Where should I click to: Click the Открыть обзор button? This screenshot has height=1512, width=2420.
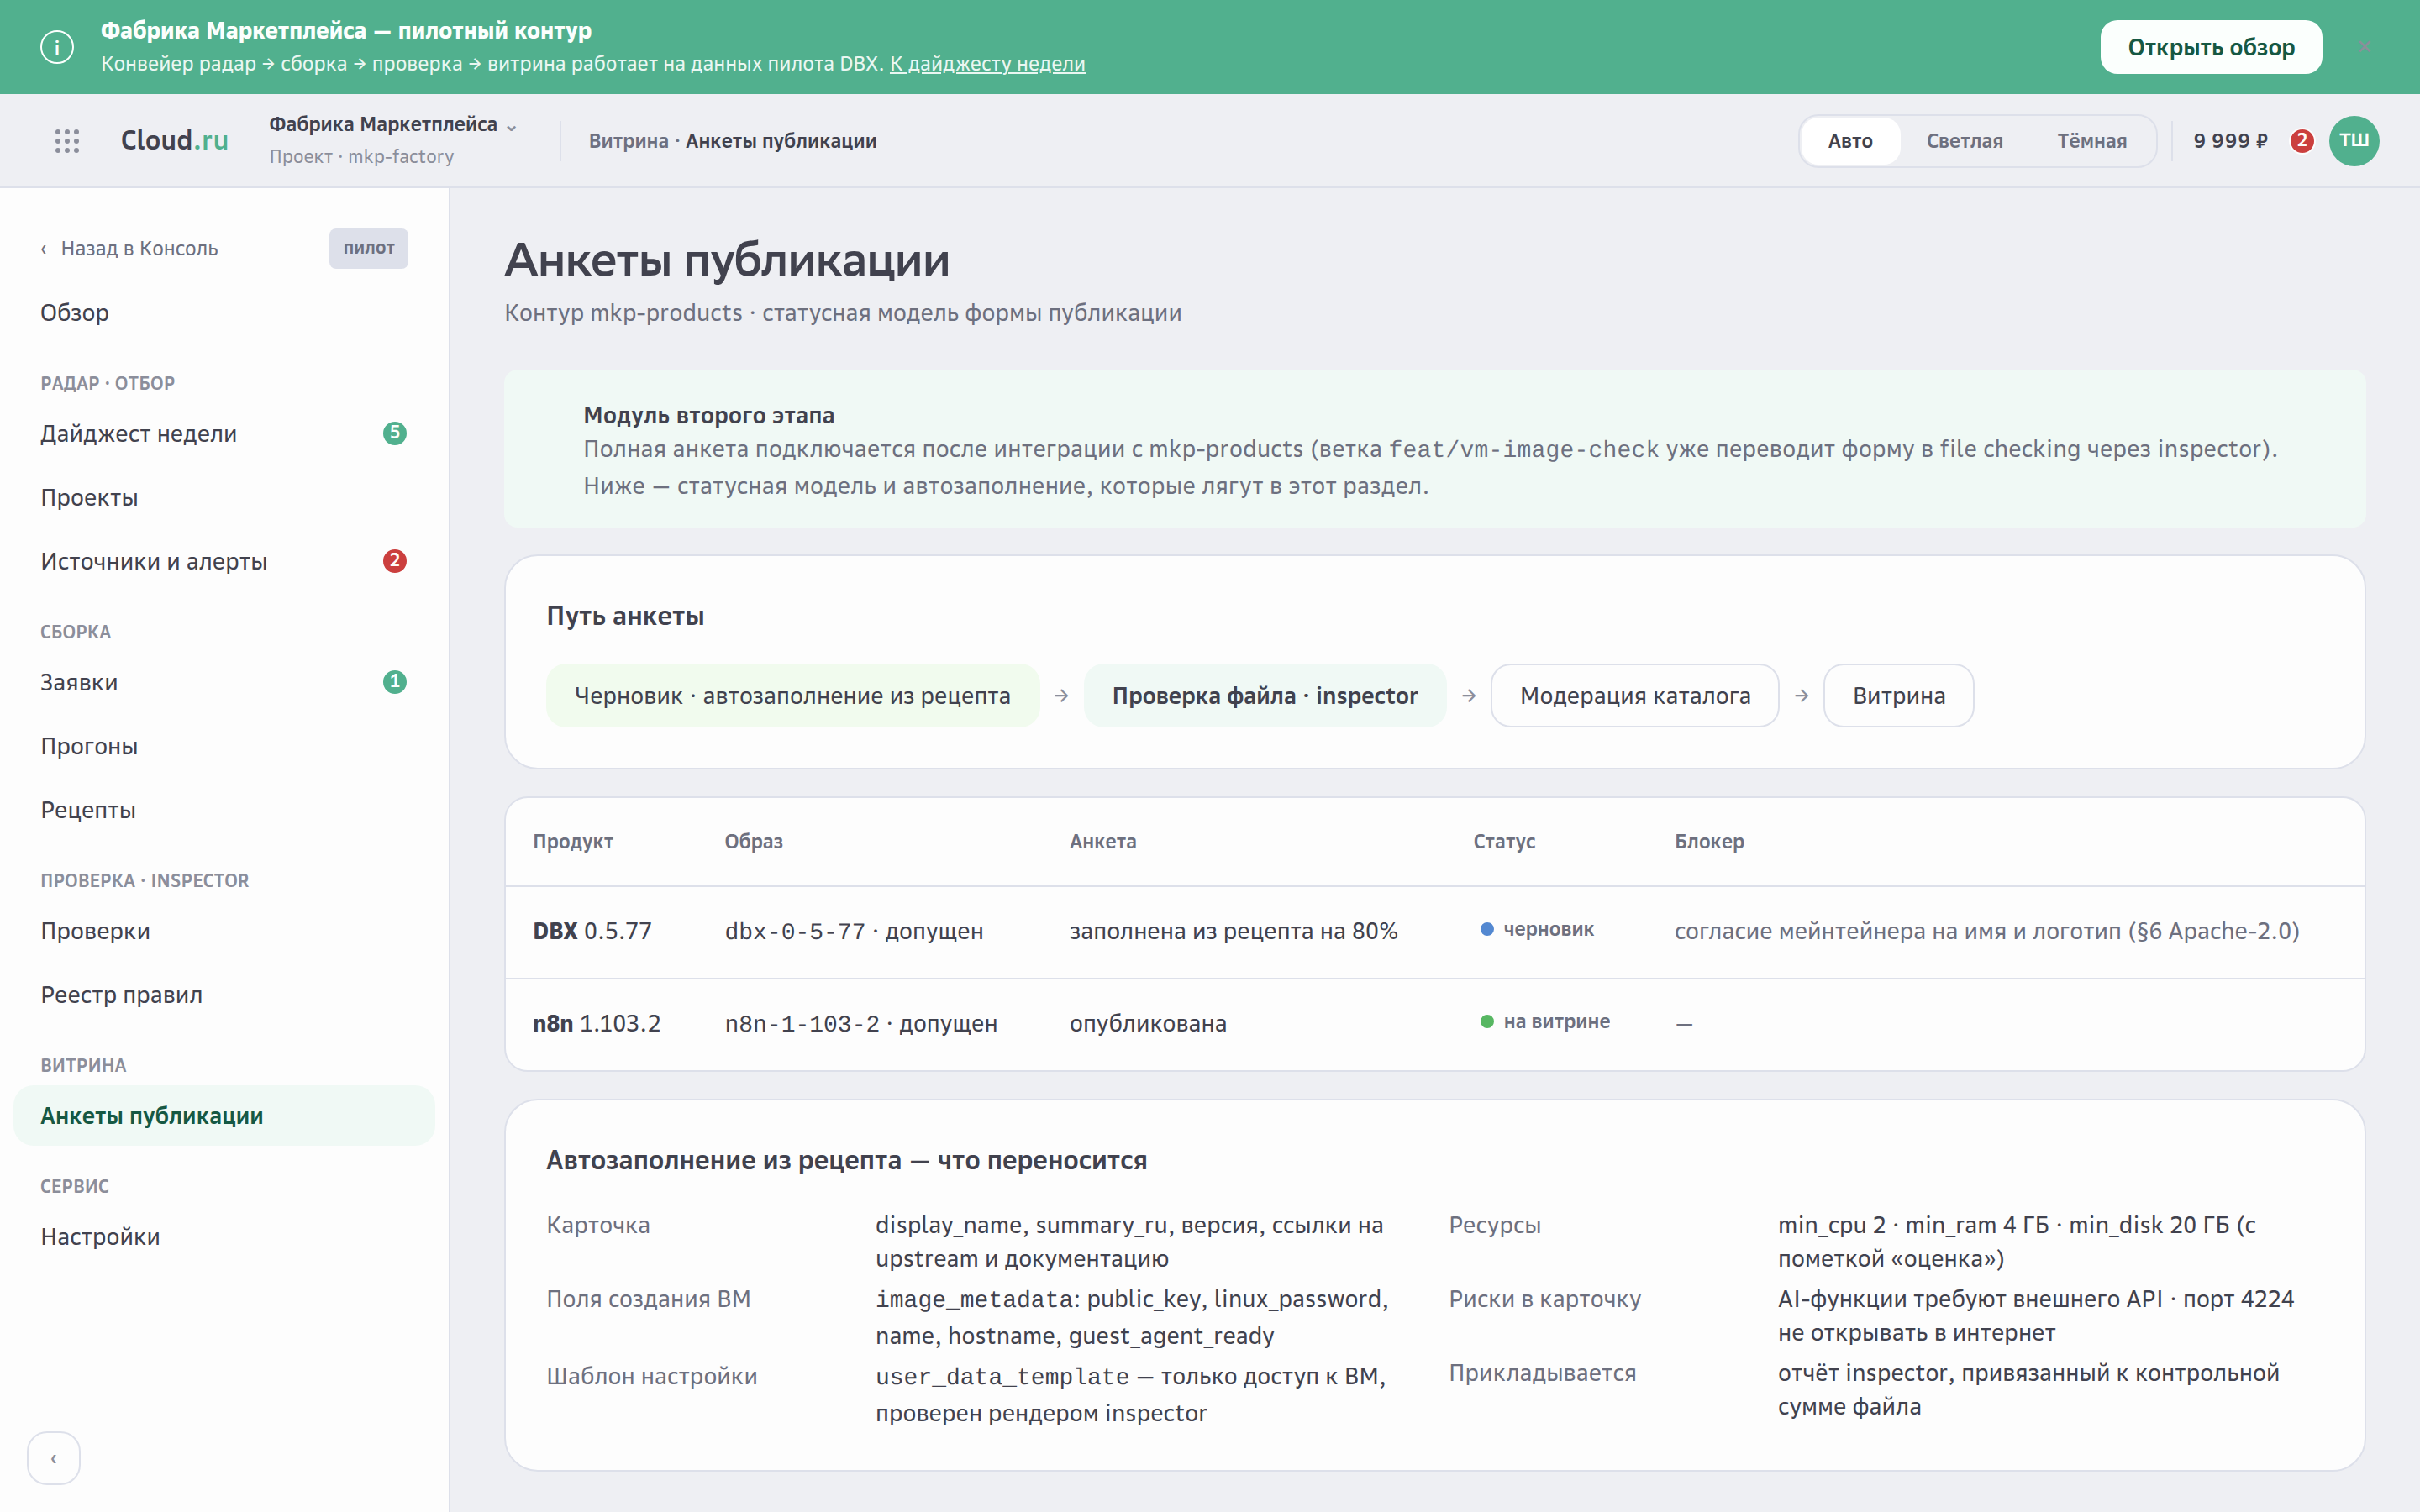[x=2210, y=47]
